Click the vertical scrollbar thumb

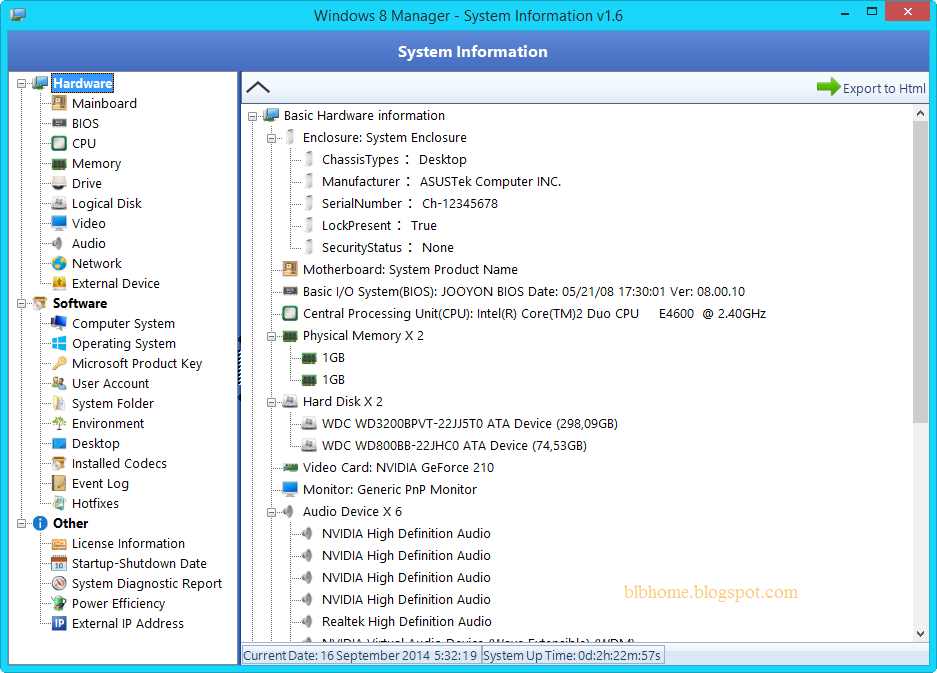(x=920, y=272)
